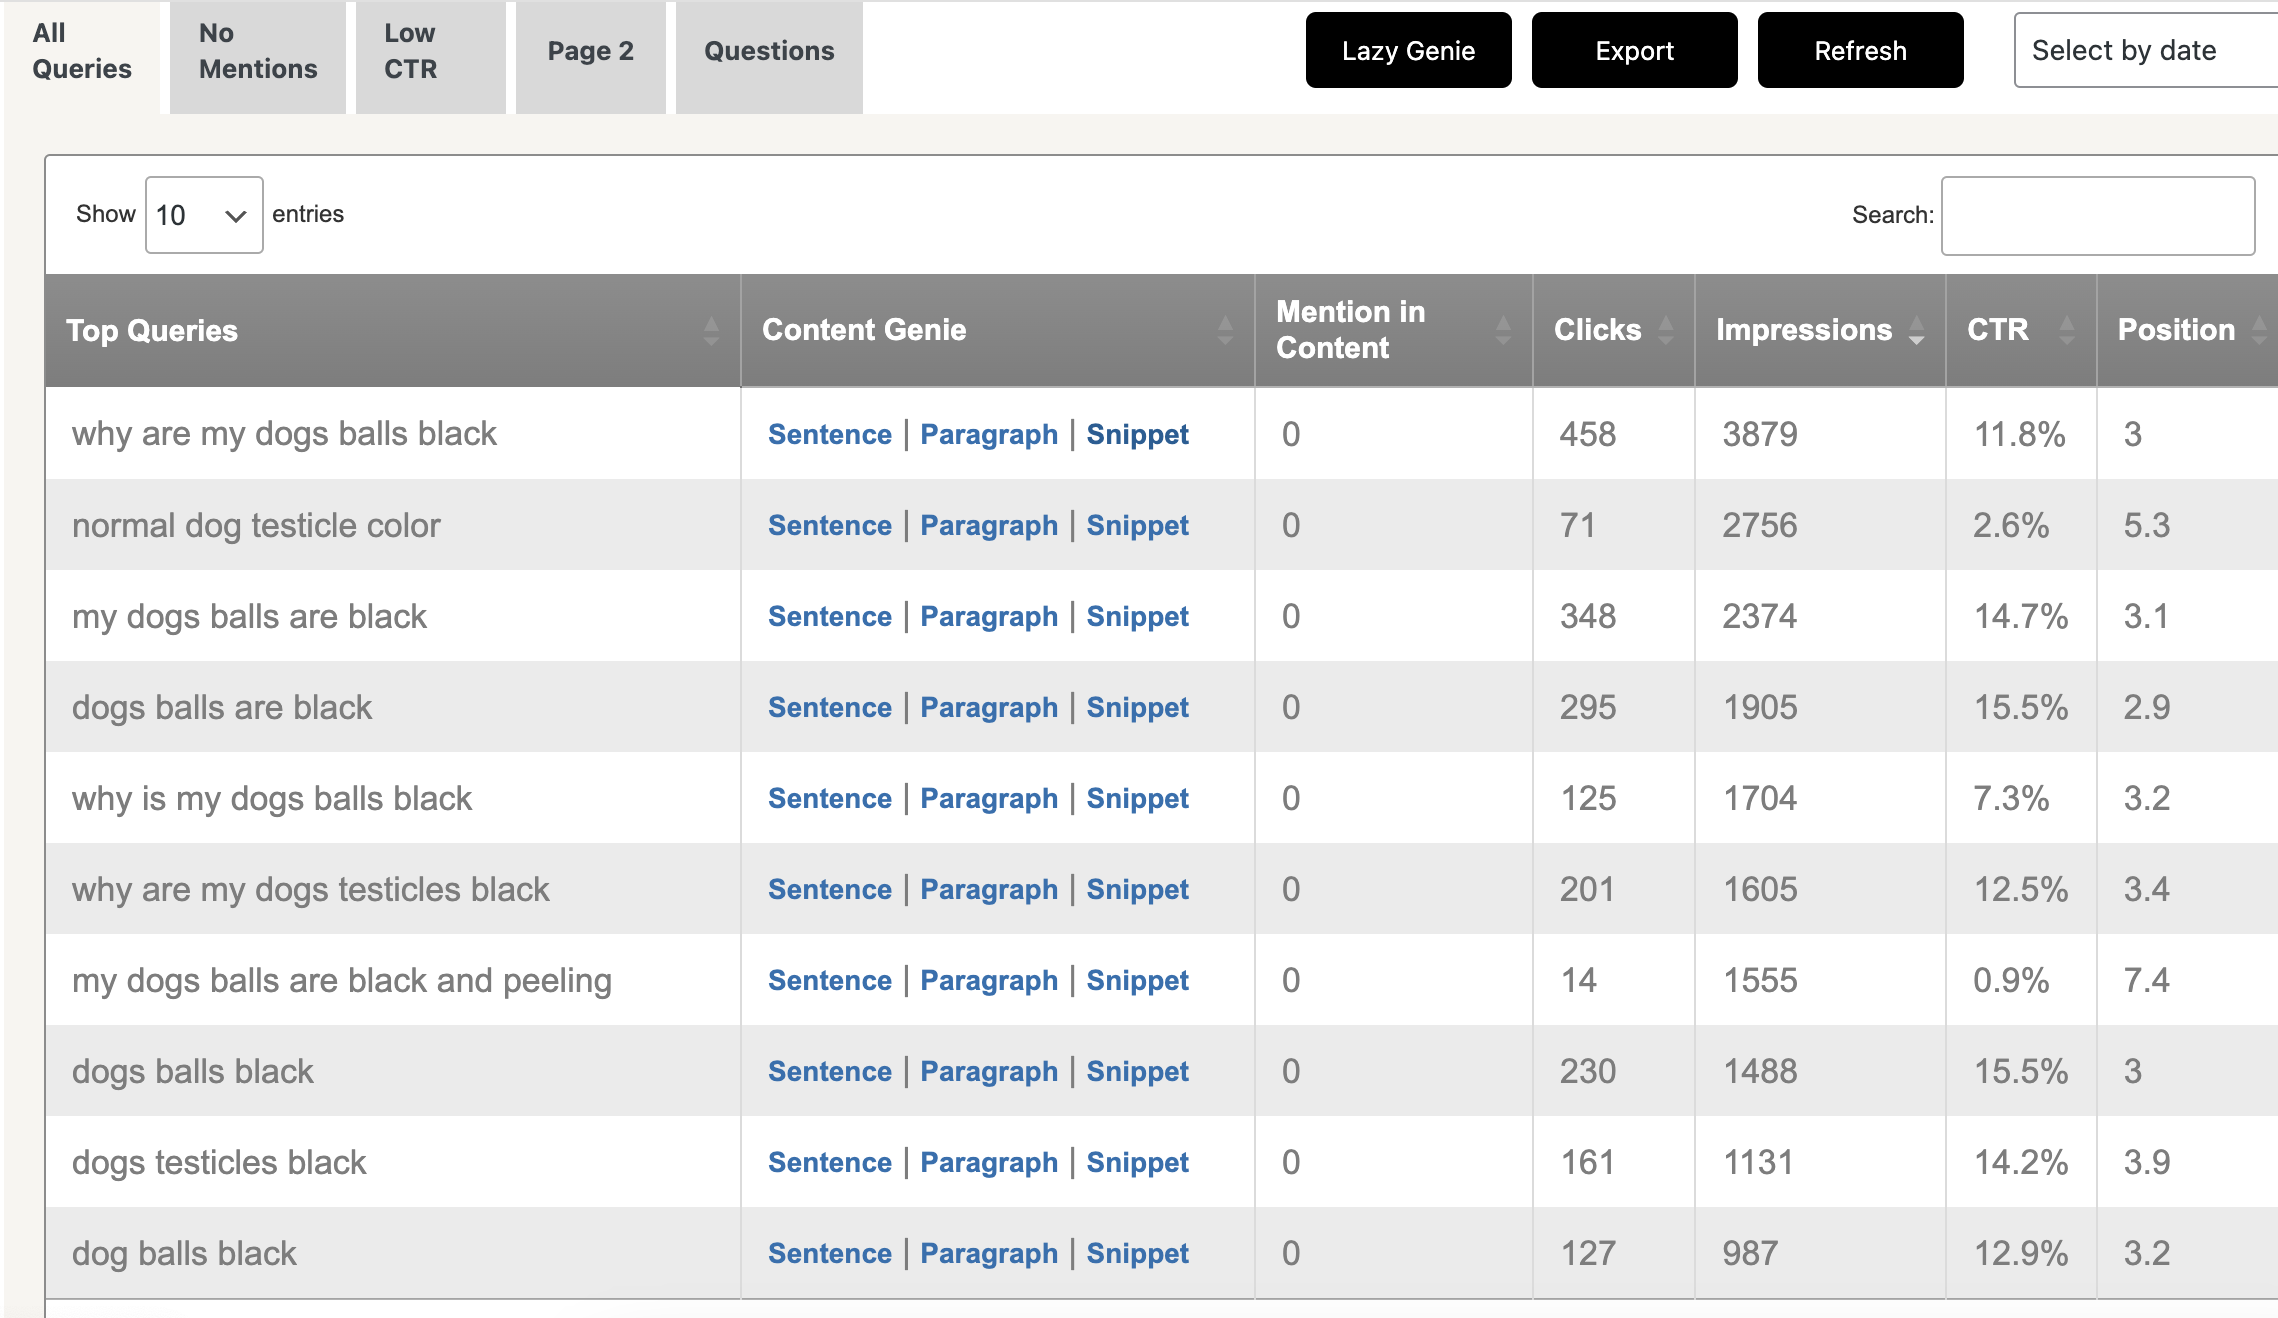Sort table by Top Queries column arrows

coord(711,331)
